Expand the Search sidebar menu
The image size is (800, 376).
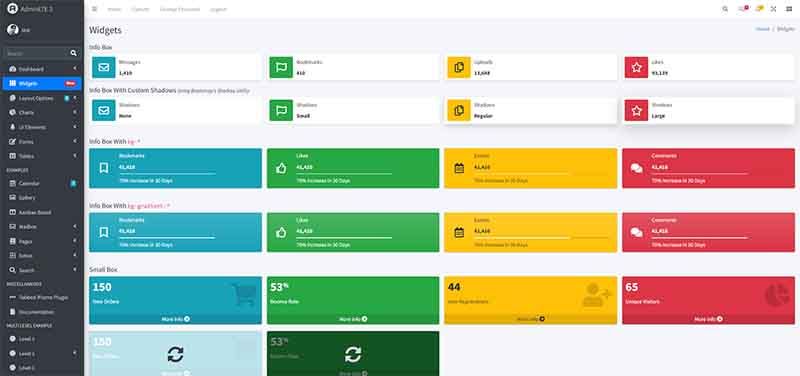(42, 270)
